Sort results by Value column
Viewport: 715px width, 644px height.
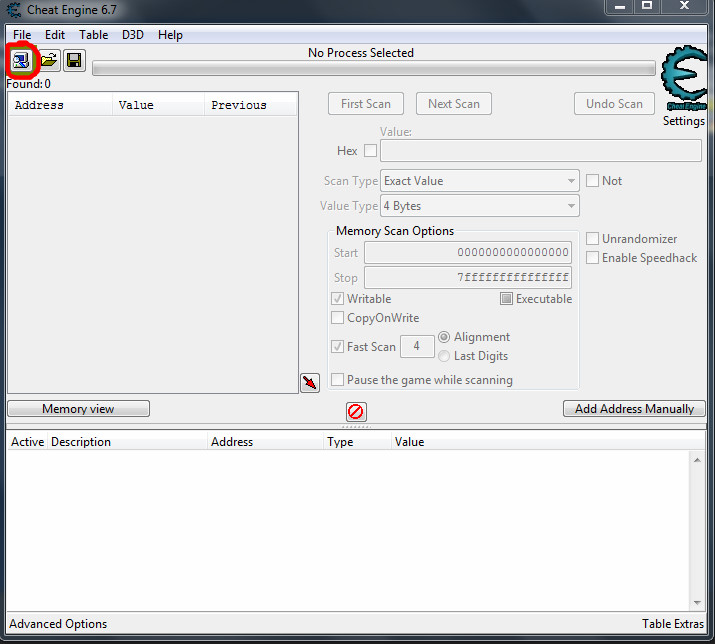point(158,105)
